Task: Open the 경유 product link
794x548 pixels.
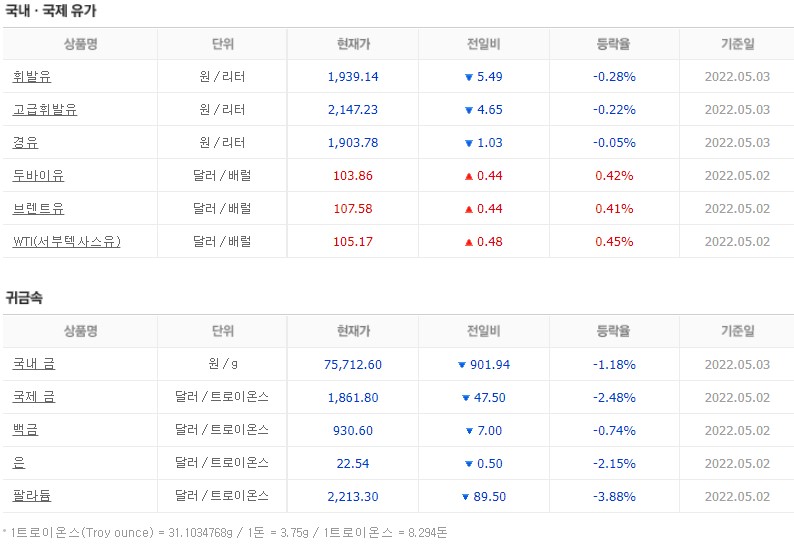Action: (x=25, y=142)
